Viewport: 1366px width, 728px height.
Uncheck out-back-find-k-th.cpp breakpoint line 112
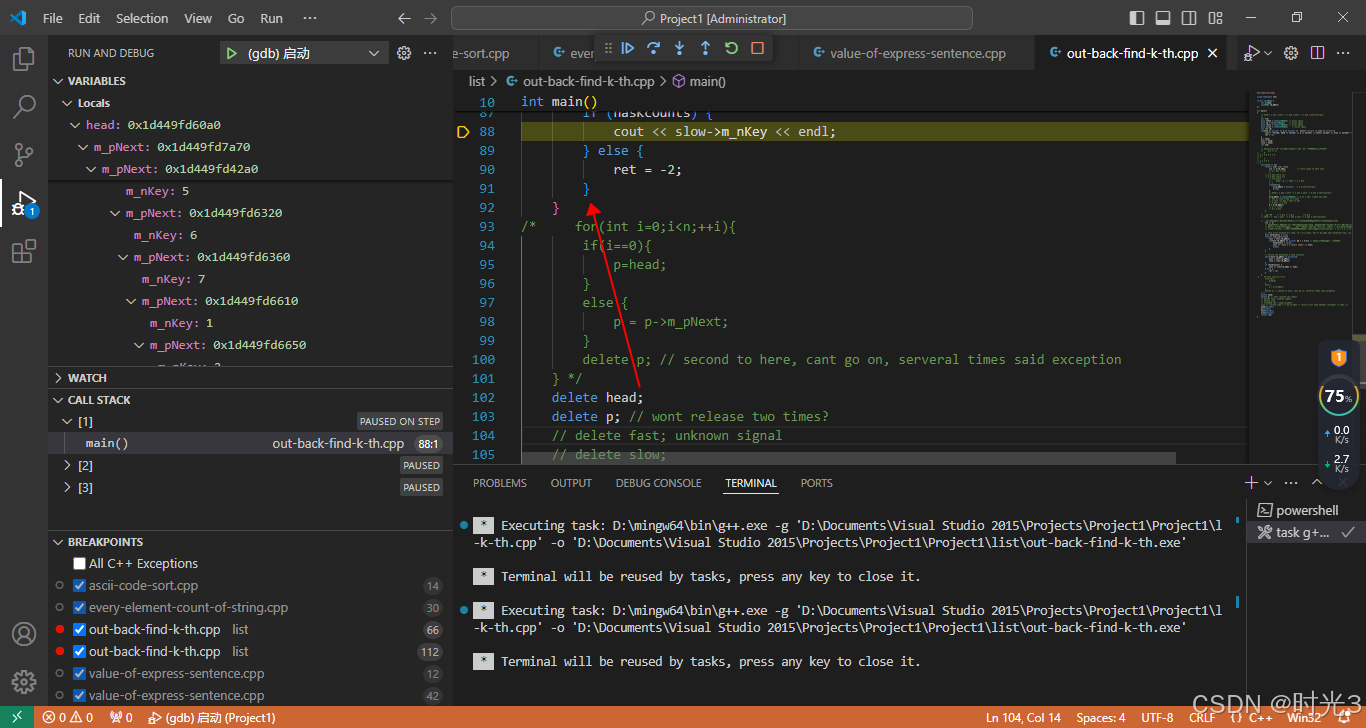pyautogui.click(x=80, y=651)
